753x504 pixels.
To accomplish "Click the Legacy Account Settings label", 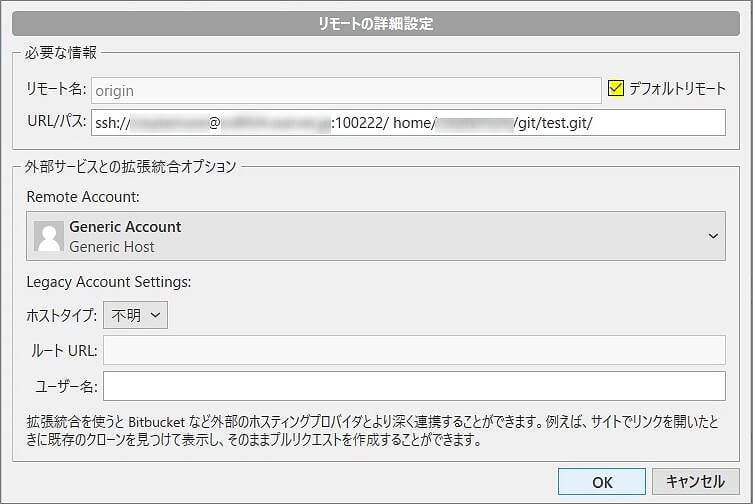I will click(109, 282).
